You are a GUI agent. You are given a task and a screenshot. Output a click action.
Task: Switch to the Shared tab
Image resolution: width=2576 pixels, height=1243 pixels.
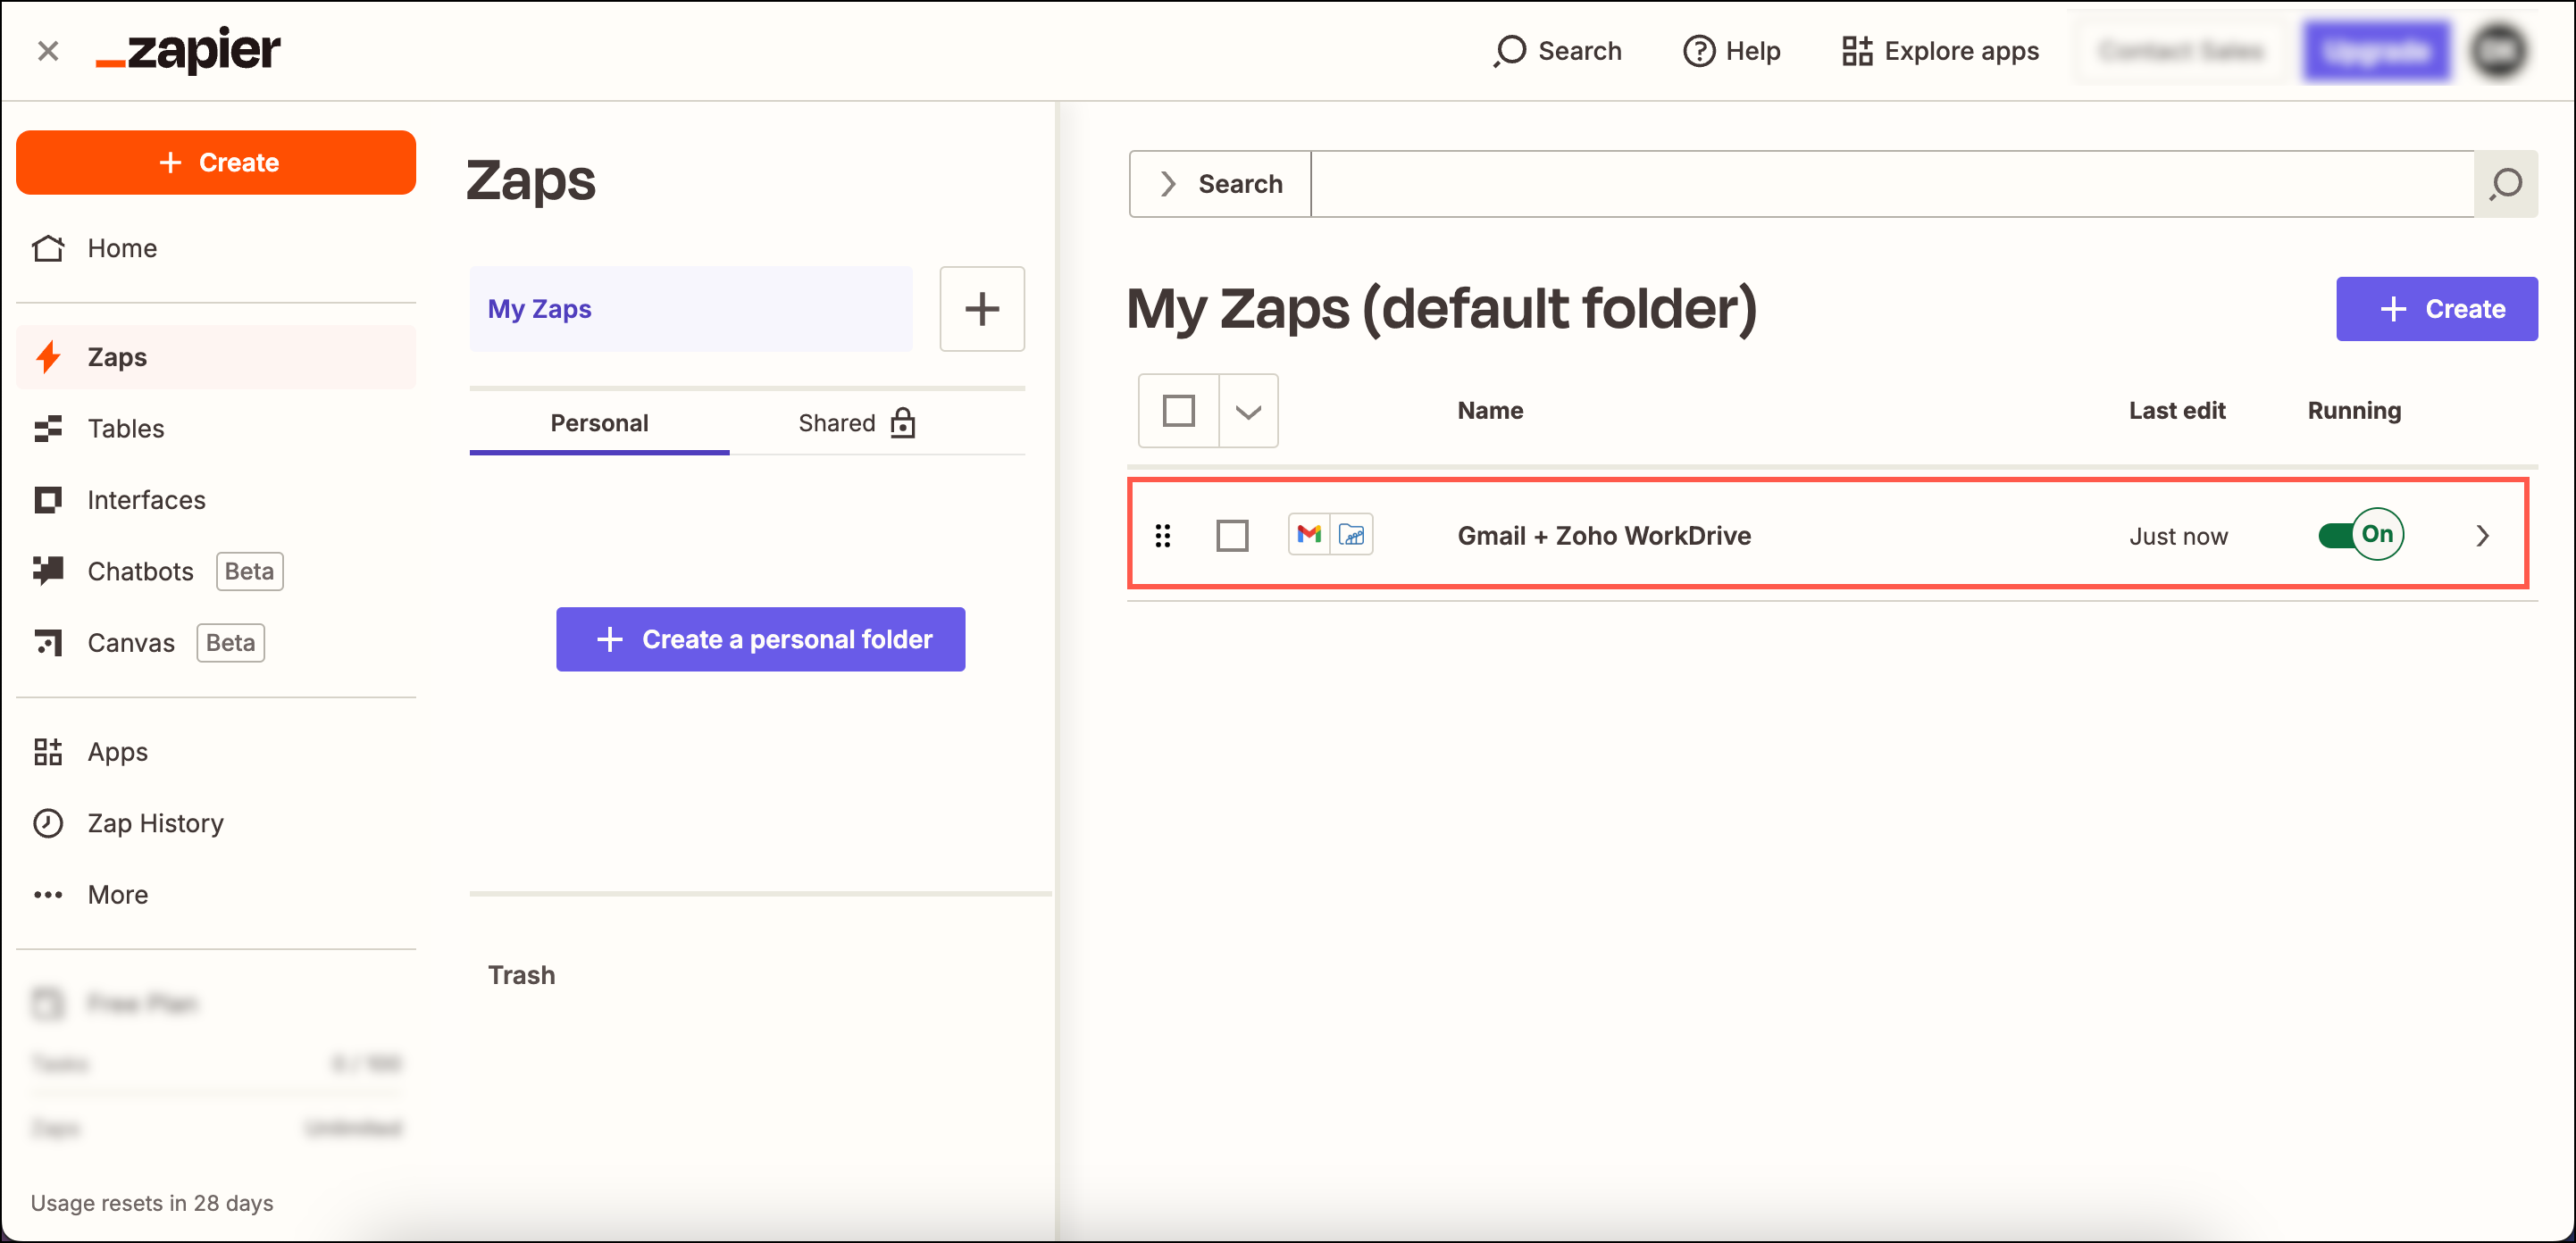click(x=856, y=423)
